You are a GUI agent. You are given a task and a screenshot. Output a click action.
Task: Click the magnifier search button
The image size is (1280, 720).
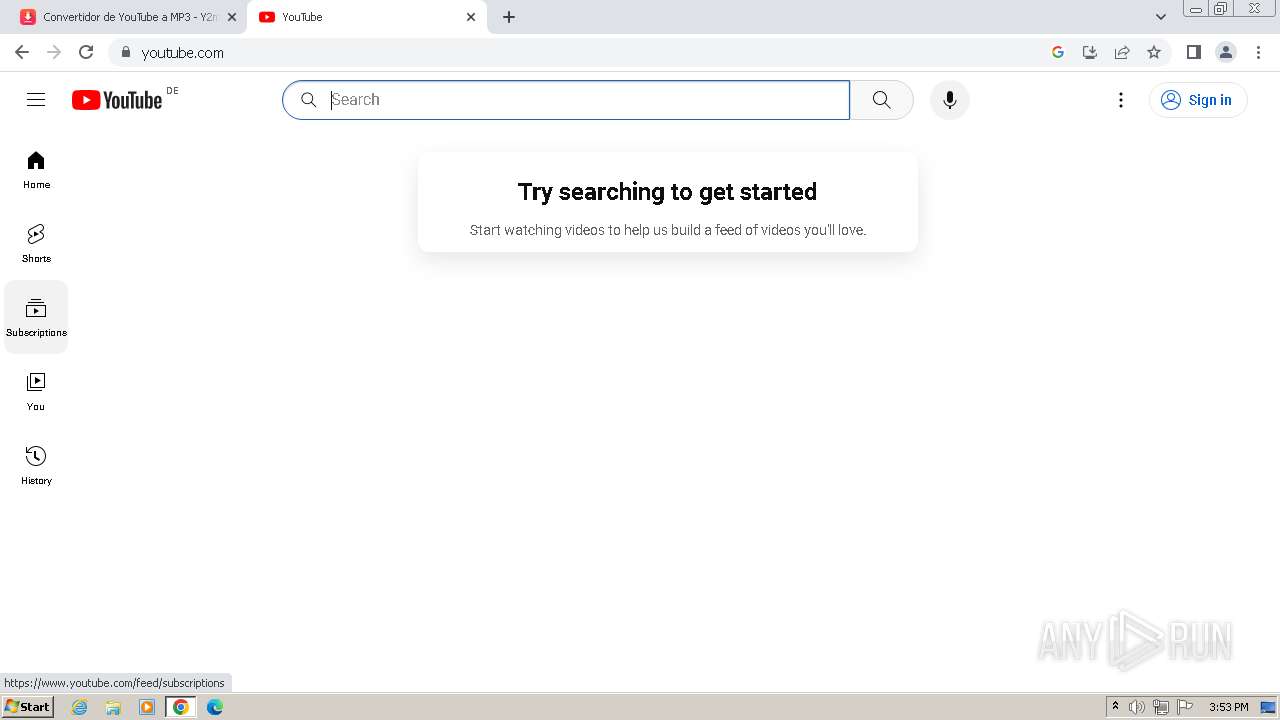881,100
